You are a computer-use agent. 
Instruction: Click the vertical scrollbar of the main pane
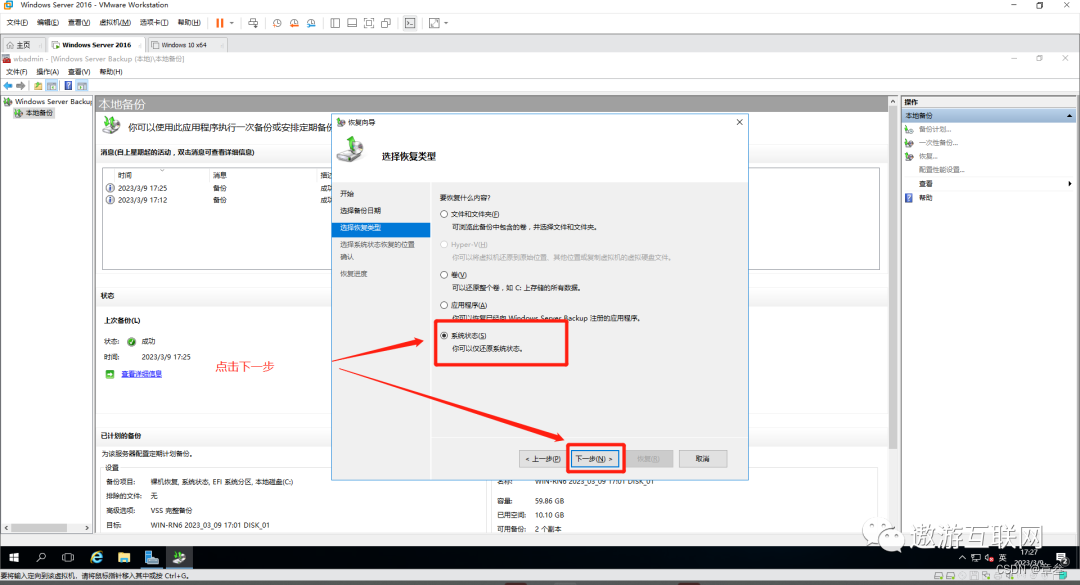click(x=893, y=276)
